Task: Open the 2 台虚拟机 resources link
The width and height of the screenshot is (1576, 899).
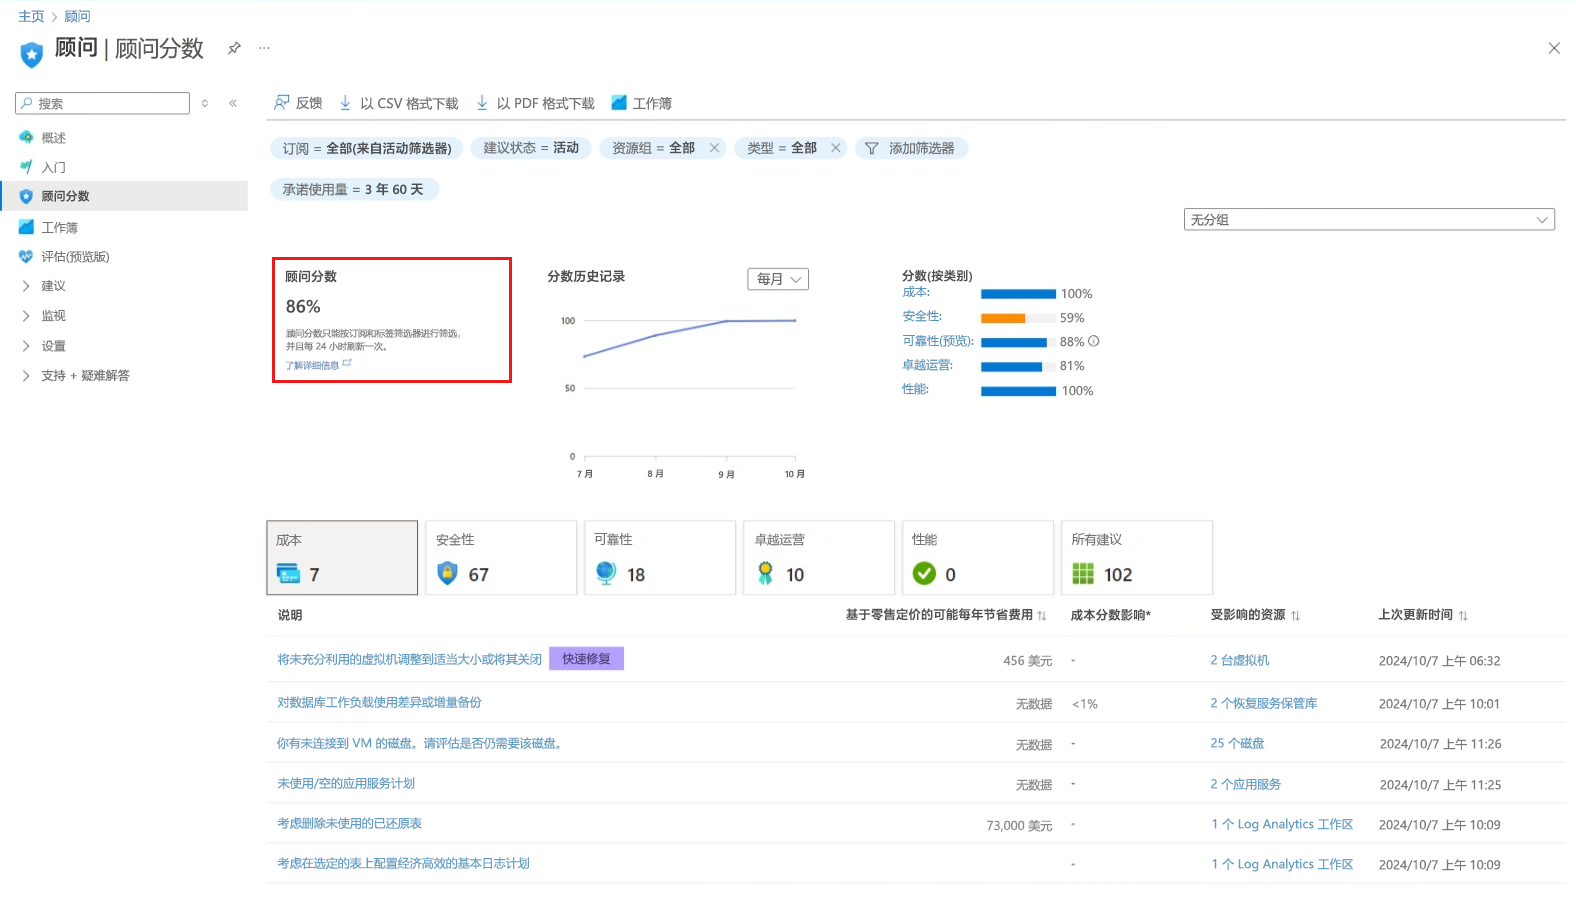Action: pos(1240,661)
